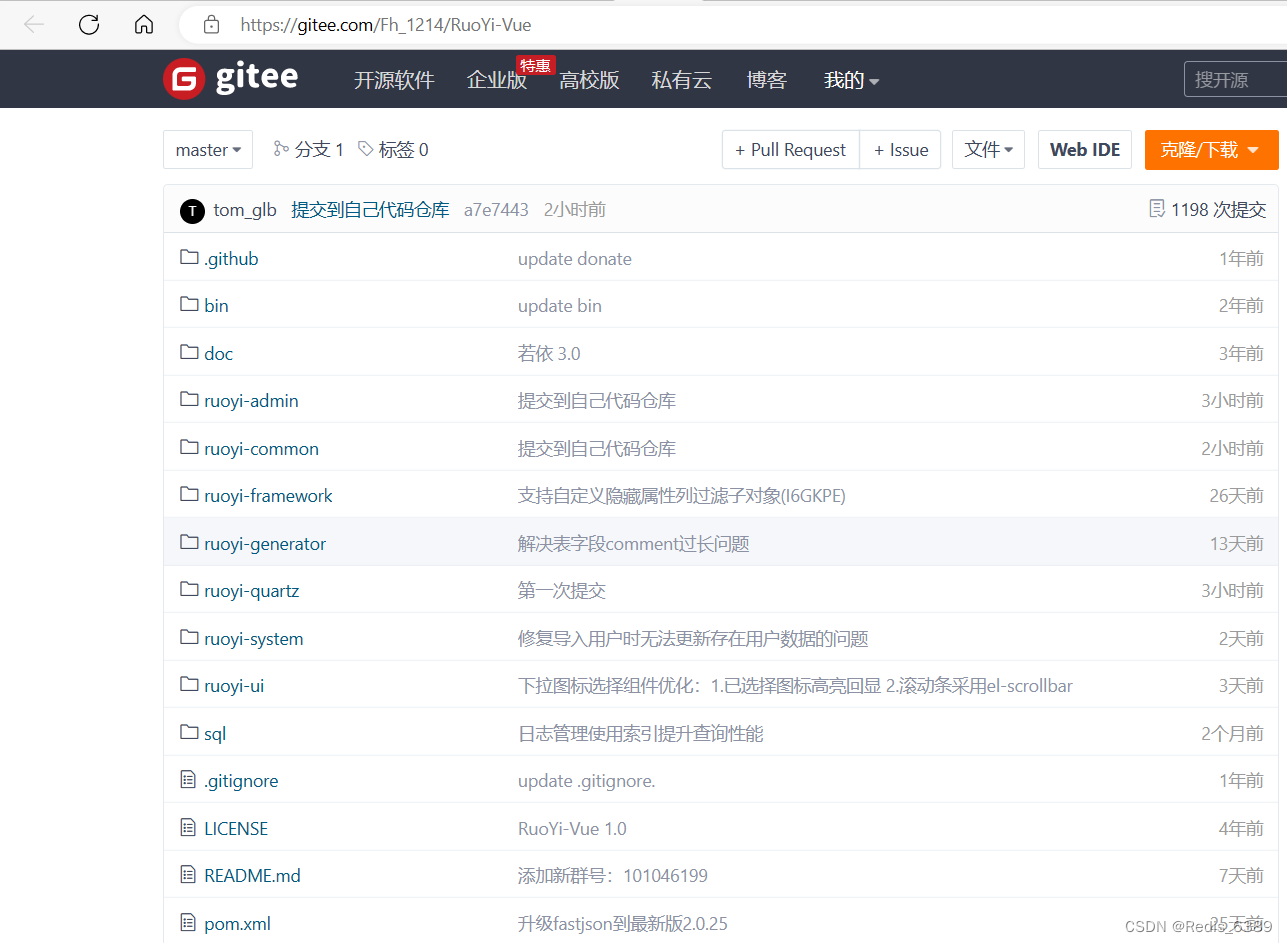This screenshot has width=1287, height=943.
Task: Click the Gitee logo
Action: tap(230, 79)
